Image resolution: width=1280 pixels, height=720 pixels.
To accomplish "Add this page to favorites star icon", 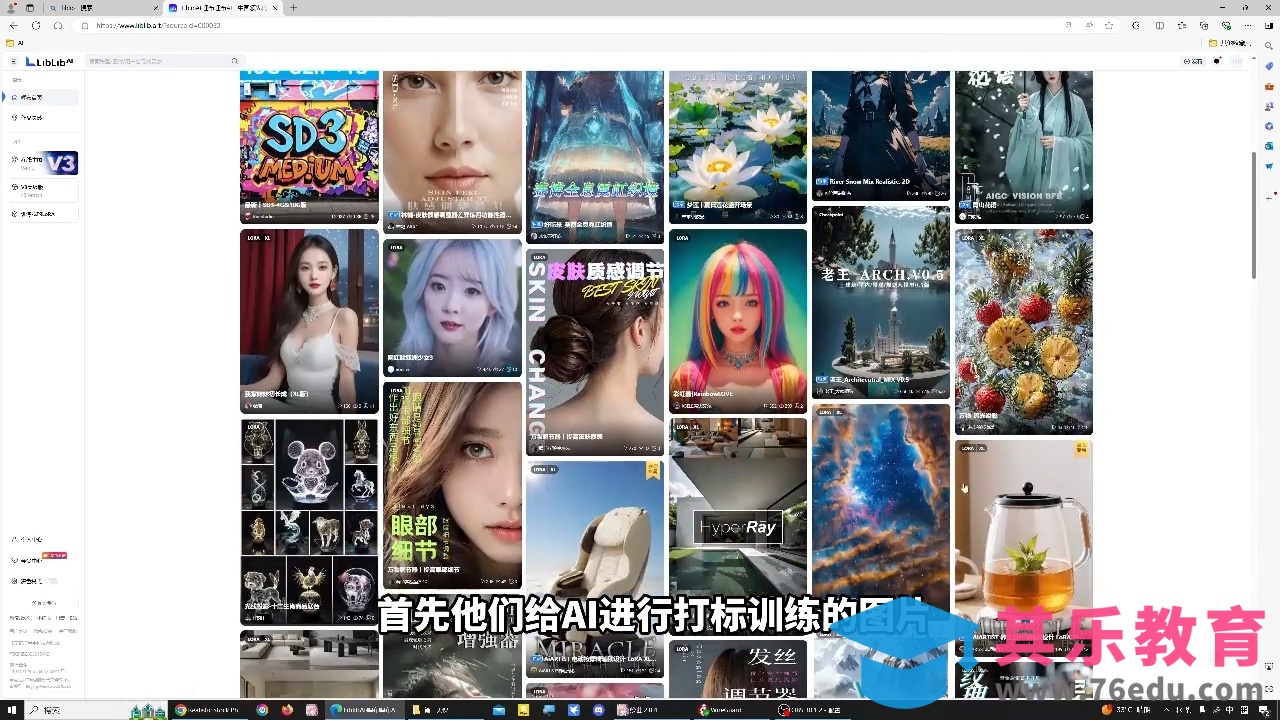I will tap(1109, 25).
